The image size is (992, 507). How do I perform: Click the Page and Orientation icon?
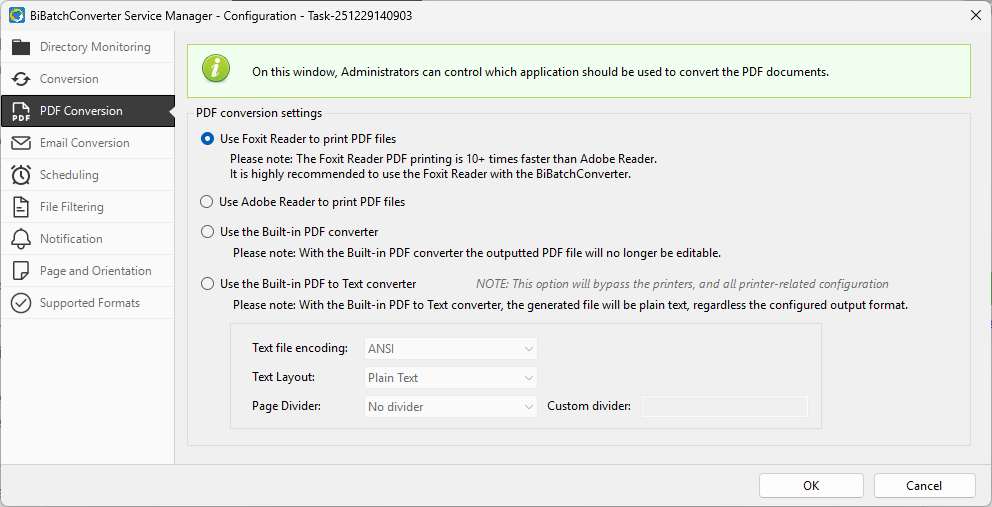click(x=21, y=271)
